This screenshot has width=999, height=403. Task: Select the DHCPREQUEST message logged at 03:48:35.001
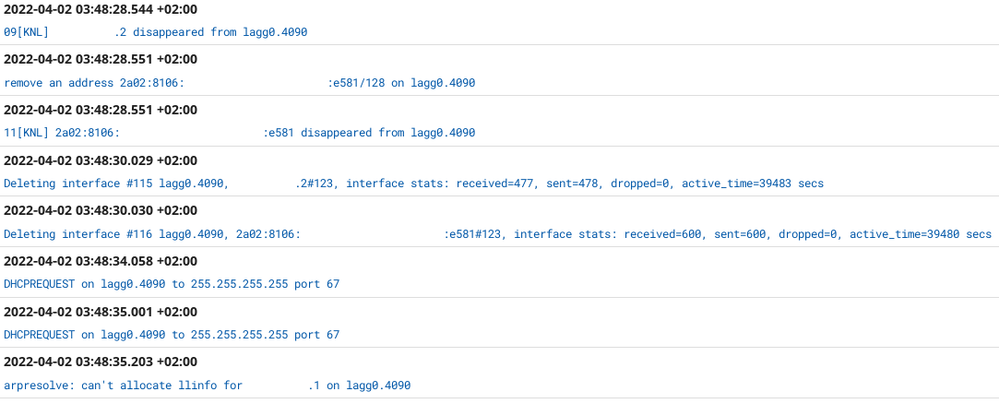point(171,335)
